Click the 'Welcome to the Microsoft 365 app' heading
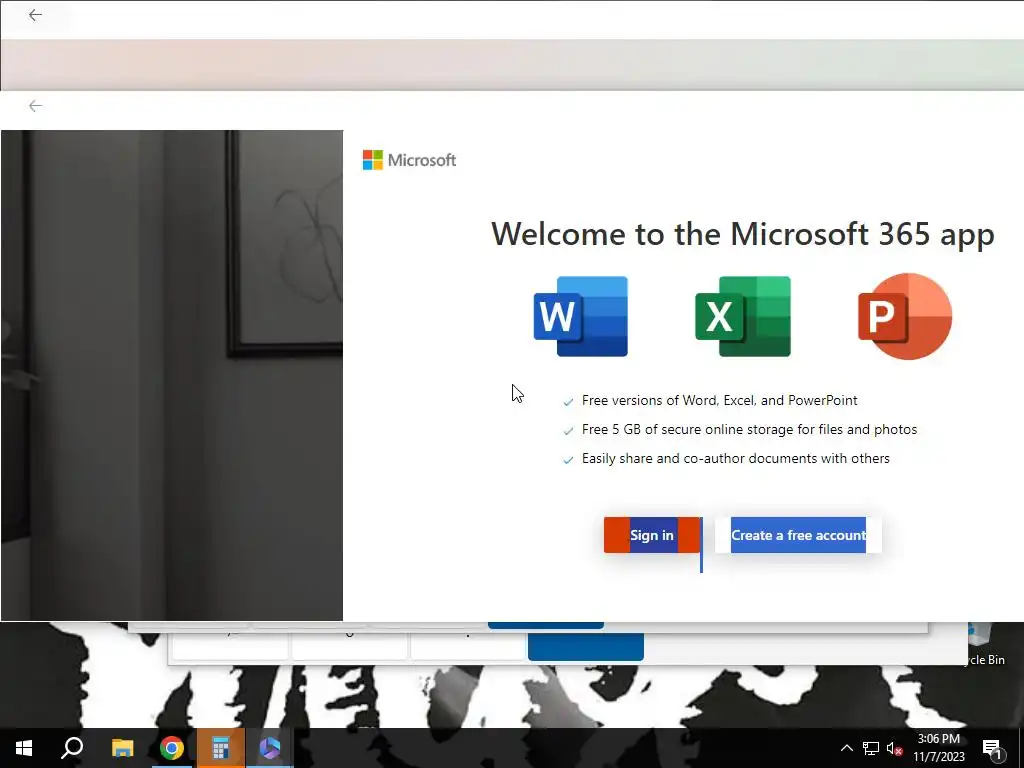1024x768 pixels. click(743, 234)
